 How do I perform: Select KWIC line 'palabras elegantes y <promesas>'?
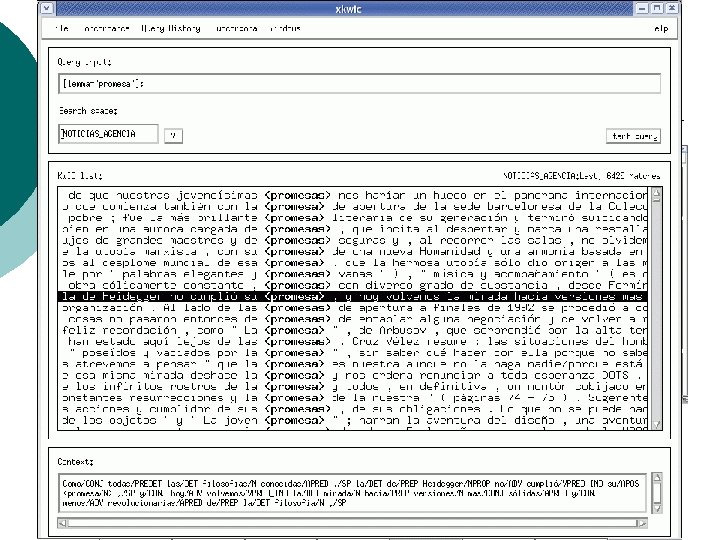click(354, 274)
